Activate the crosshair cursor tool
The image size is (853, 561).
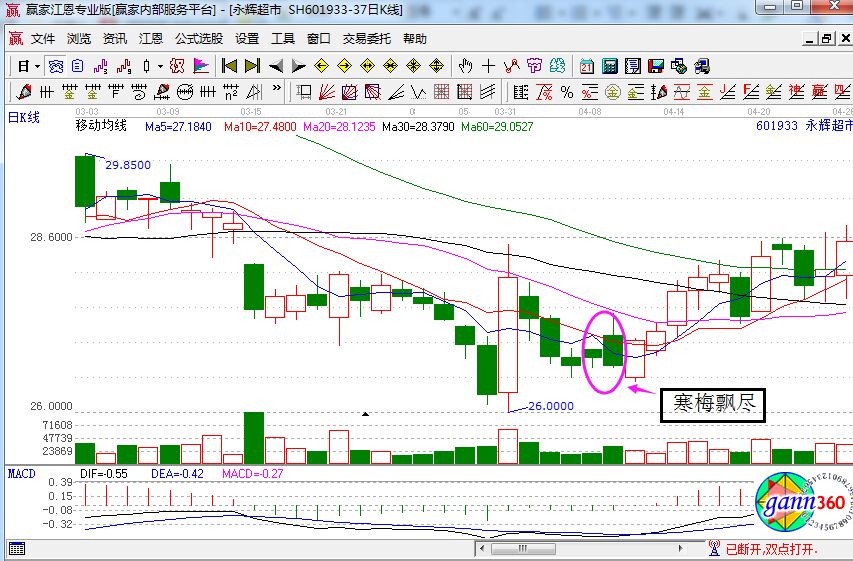(x=488, y=66)
